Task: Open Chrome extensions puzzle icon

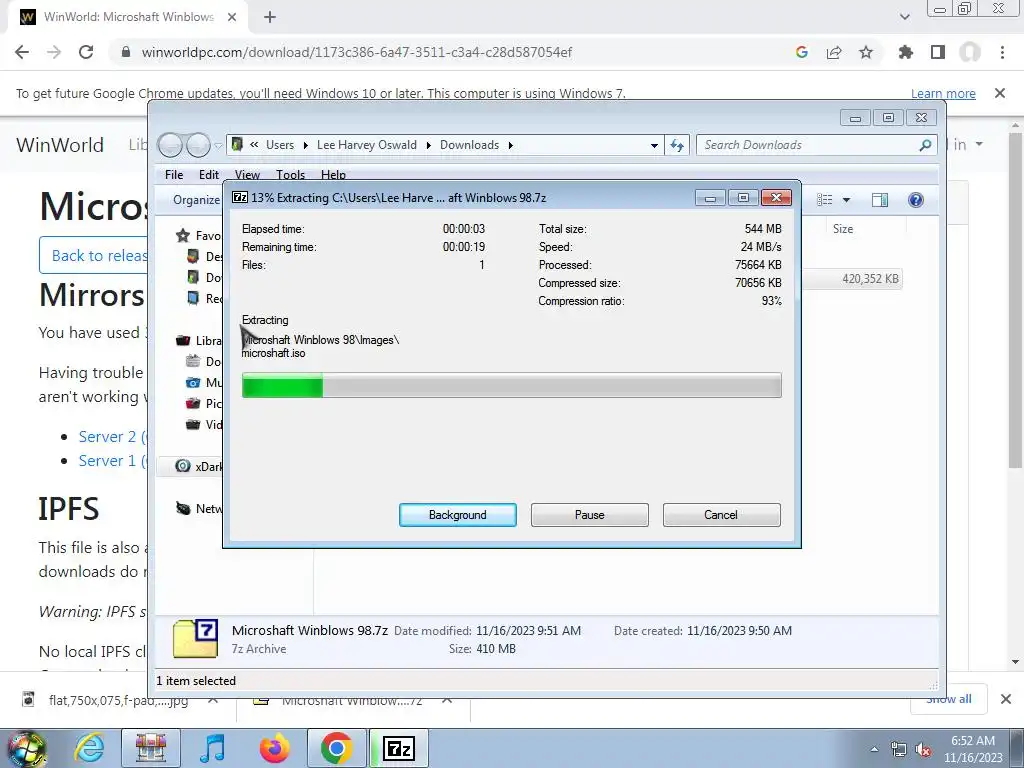Action: pyautogui.click(x=906, y=52)
